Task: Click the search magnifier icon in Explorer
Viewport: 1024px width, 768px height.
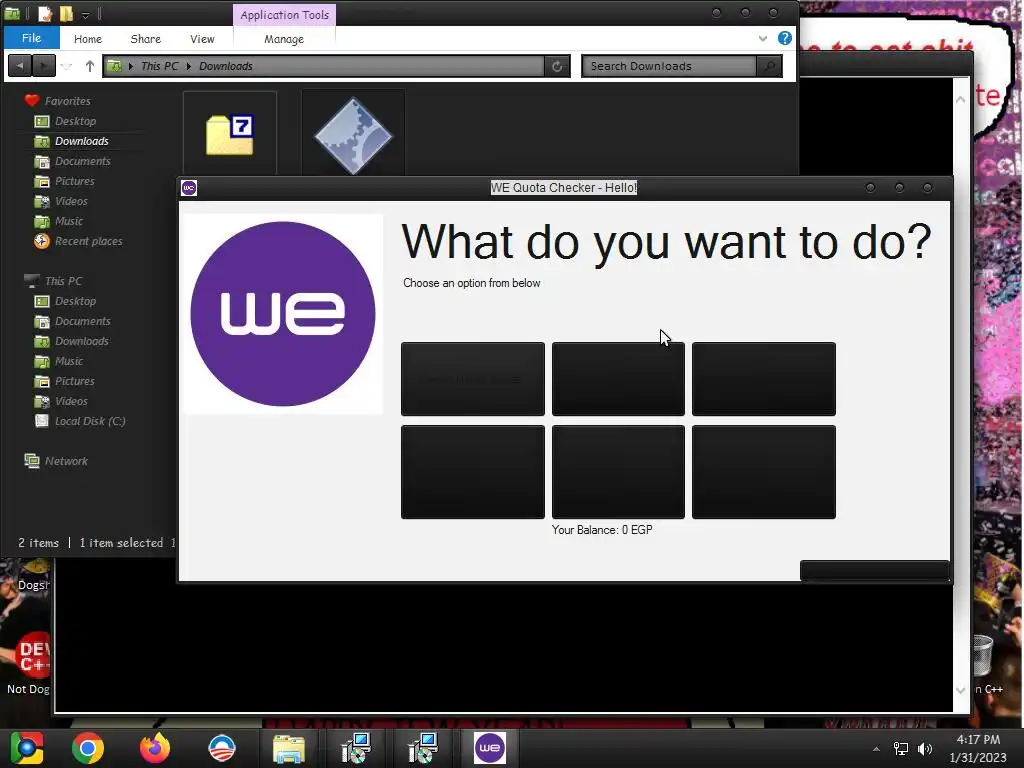Action: [x=769, y=66]
